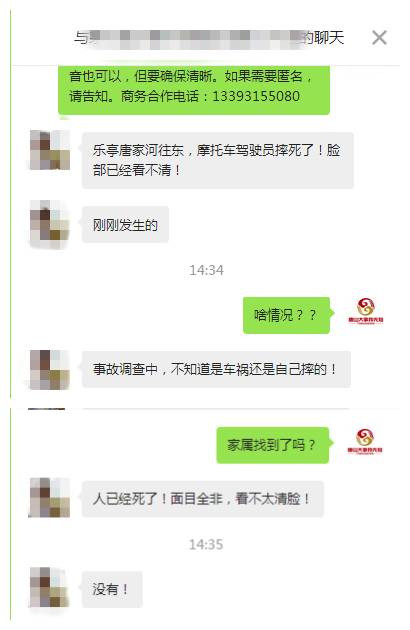Viewport: 410px width, 630px height.
Task: Select the green 啥情况？？ bubble
Action: tap(287, 315)
